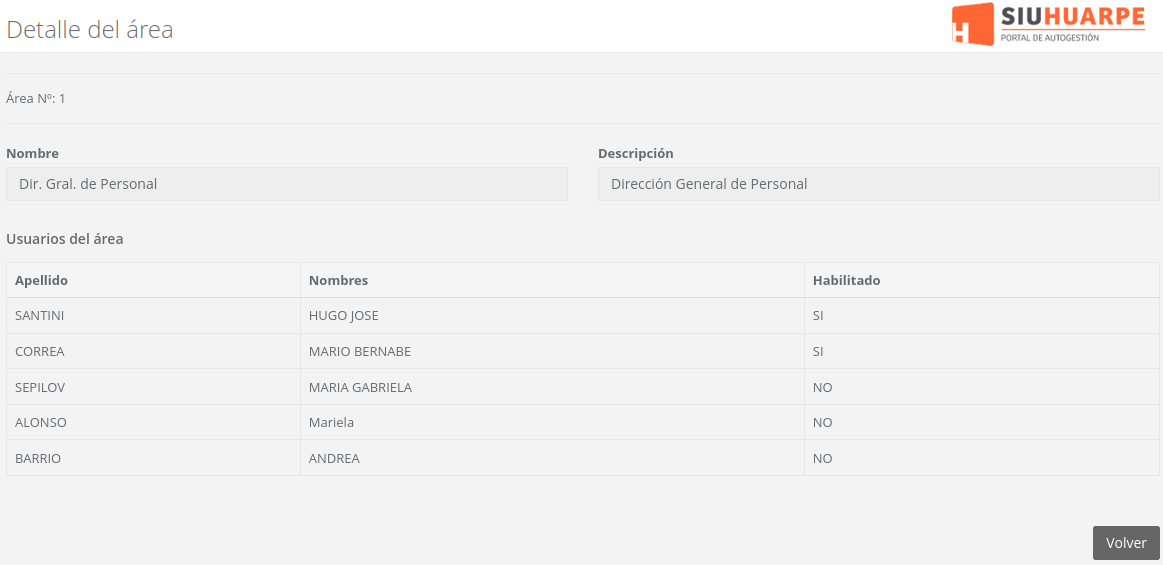
Task: Select the CORREA row surname cell
Action: click(x=40, y=352)
